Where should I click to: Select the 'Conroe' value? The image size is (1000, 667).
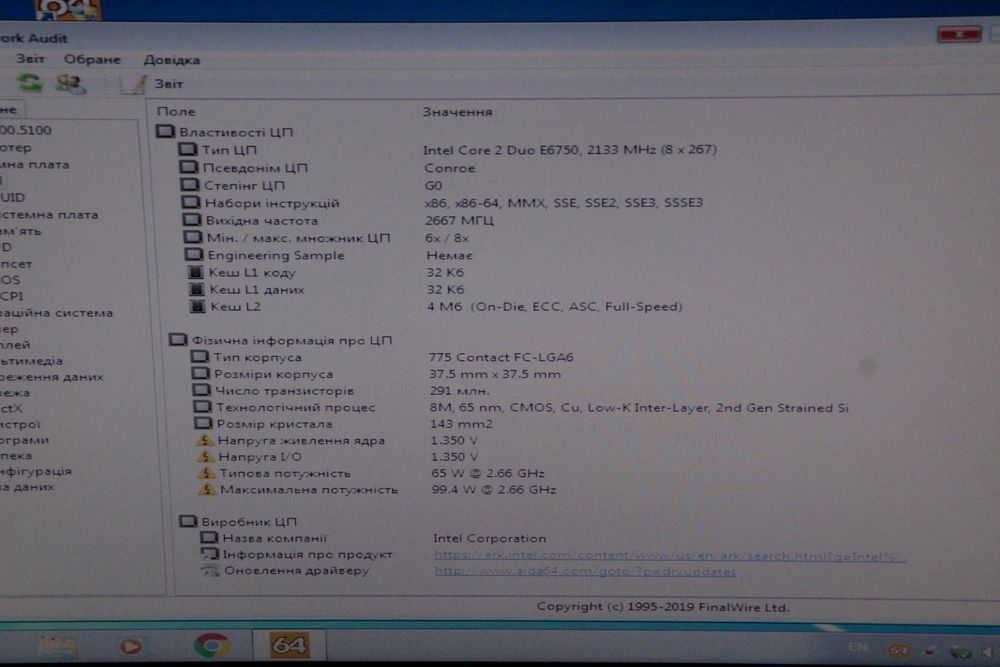click(x=450, y=168)
